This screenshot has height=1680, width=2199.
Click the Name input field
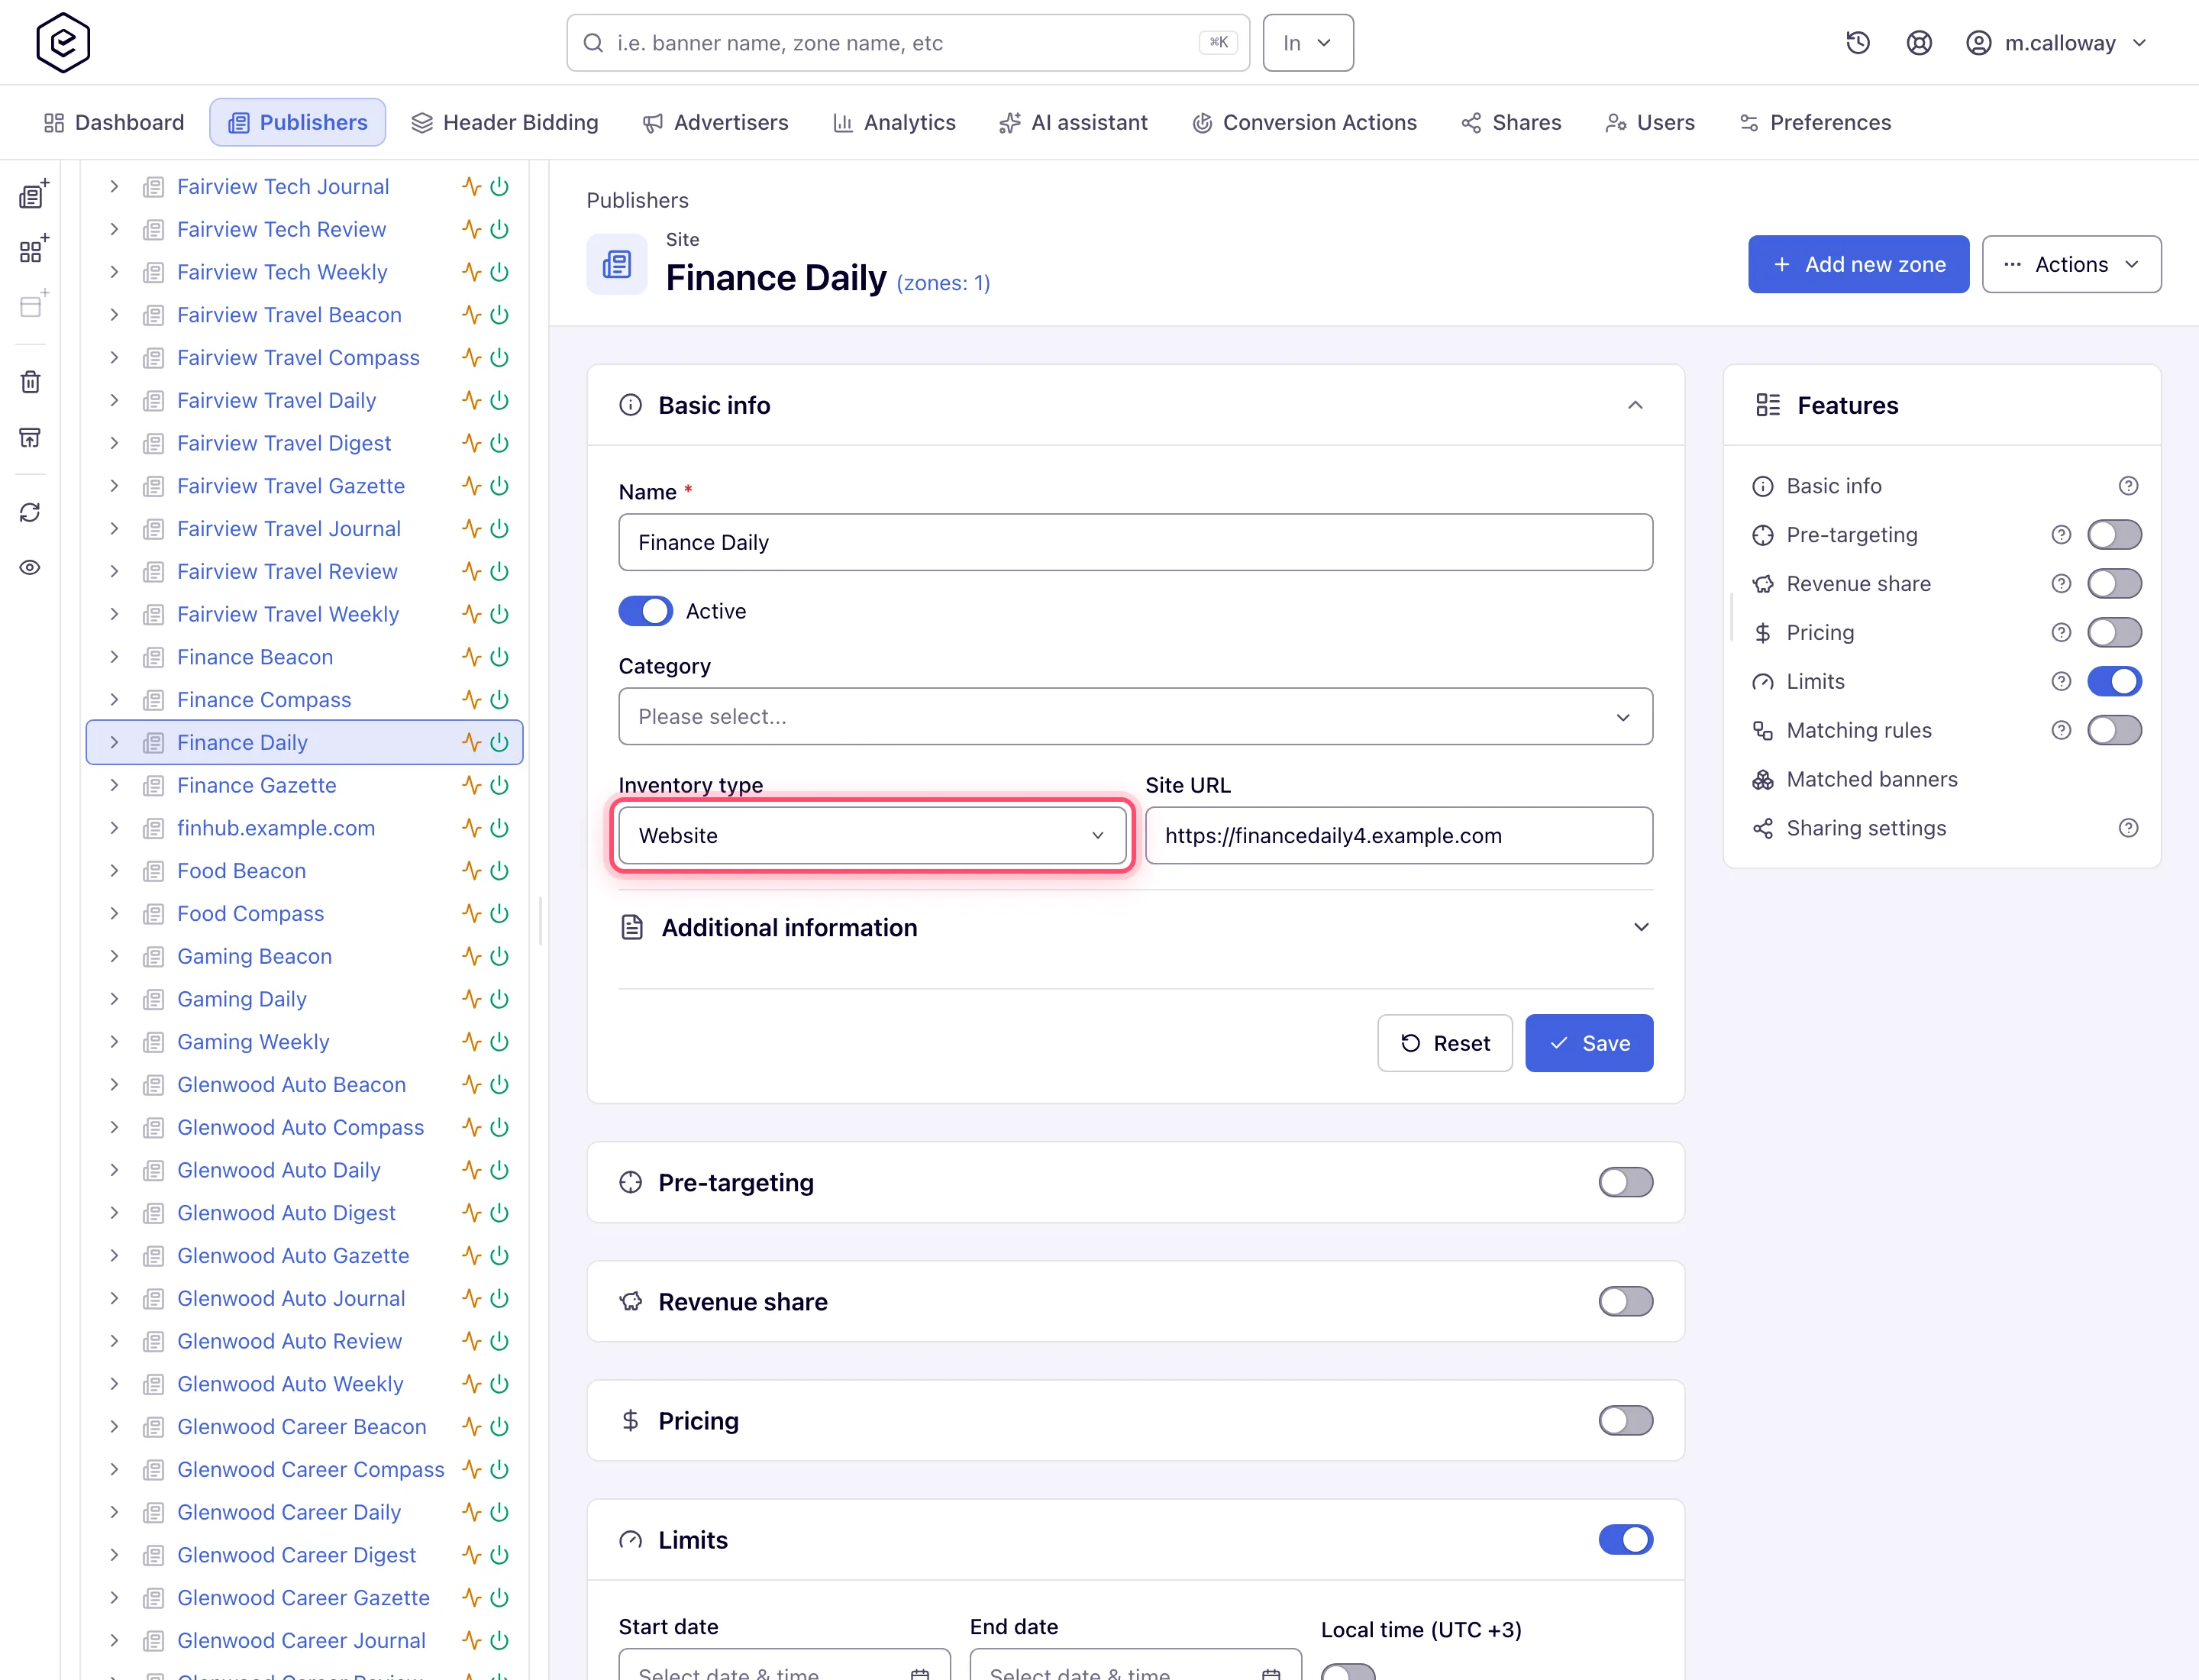1135,542
